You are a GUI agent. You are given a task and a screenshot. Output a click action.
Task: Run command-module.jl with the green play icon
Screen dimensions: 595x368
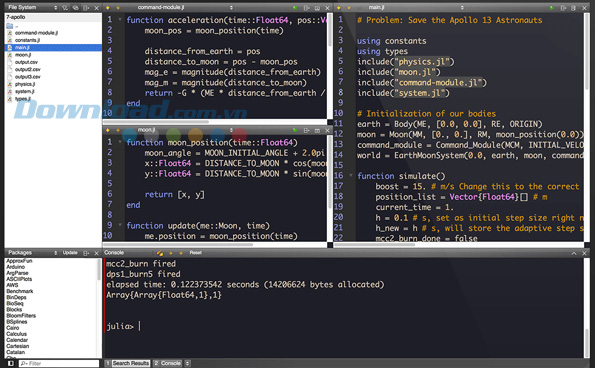(x=295, y=8)
